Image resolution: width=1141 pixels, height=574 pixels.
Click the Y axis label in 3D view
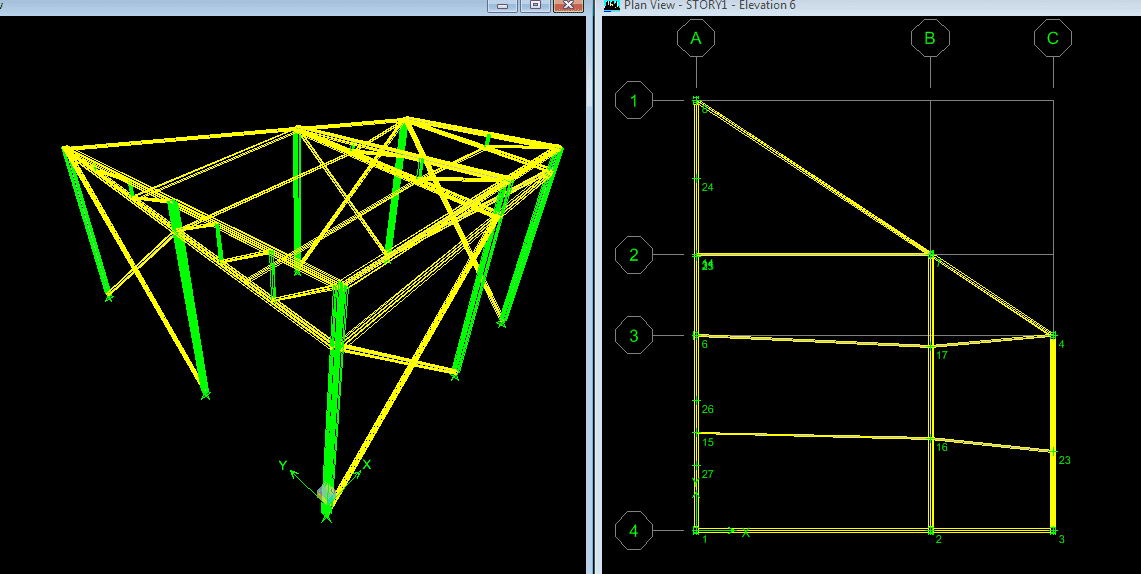pyautogui.click(x=283, y=466)
